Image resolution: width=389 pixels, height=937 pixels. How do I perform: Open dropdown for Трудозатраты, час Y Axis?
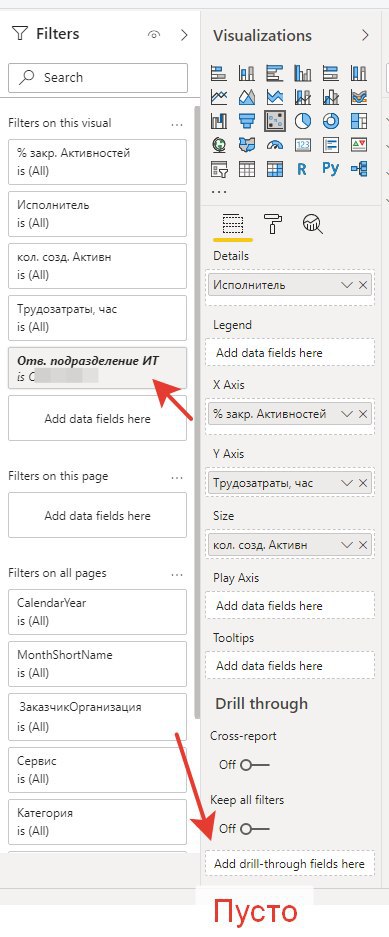(347, 483)
